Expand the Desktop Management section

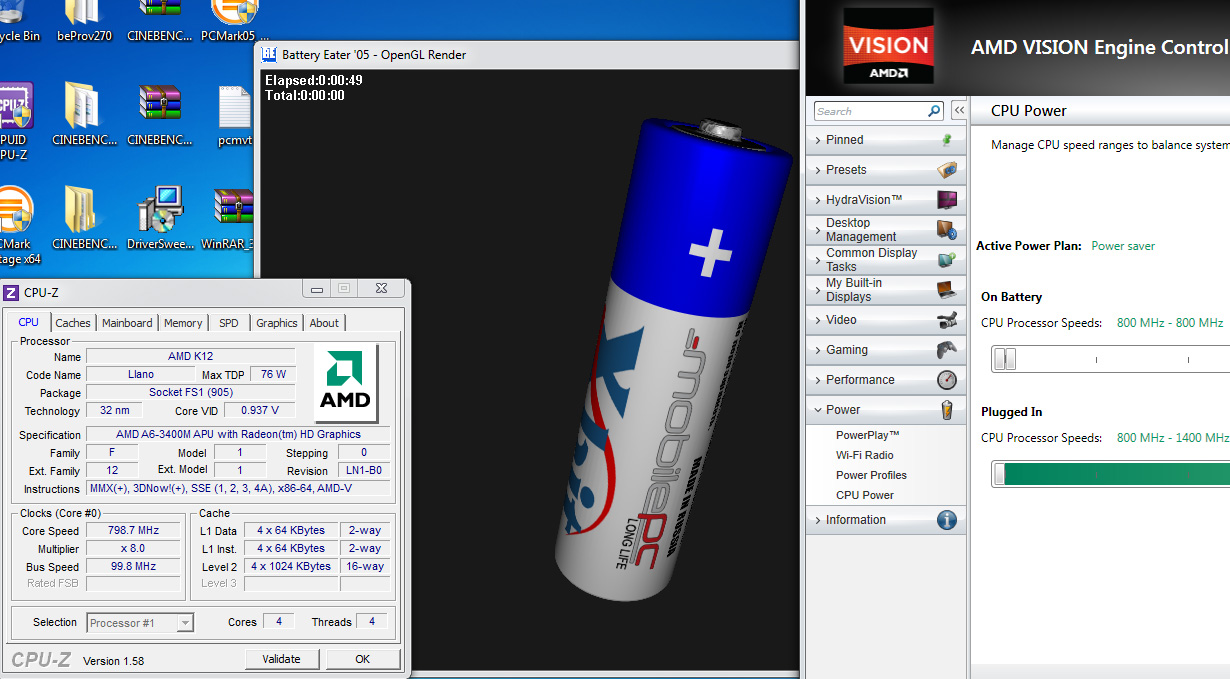pyautogui.click(x=886, y=230)
